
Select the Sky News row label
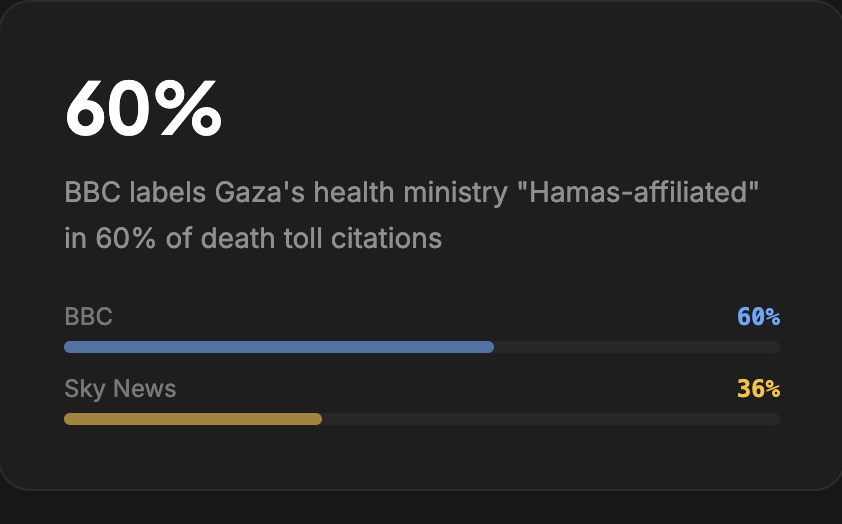click(x=120, y=389)
